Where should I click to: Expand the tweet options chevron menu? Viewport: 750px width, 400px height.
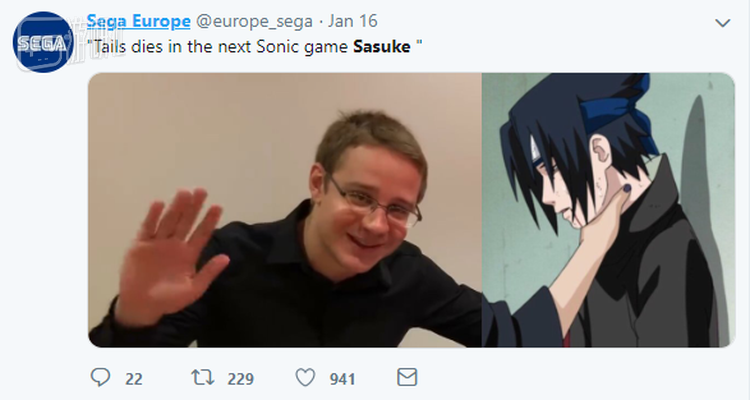(722, 22)
